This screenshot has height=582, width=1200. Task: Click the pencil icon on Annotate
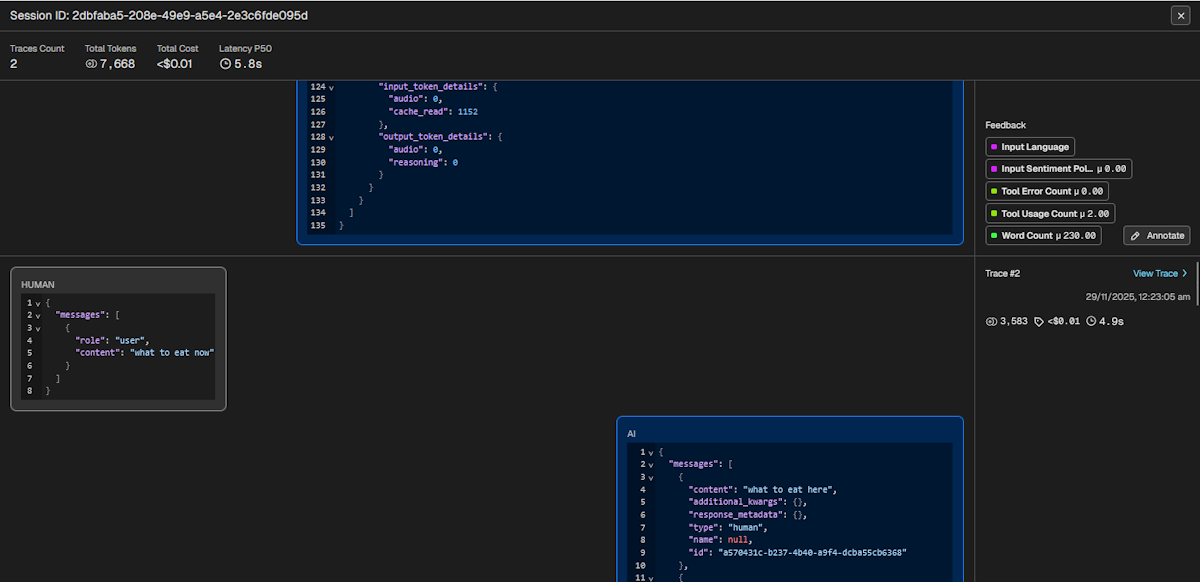tap(1136, 236)
